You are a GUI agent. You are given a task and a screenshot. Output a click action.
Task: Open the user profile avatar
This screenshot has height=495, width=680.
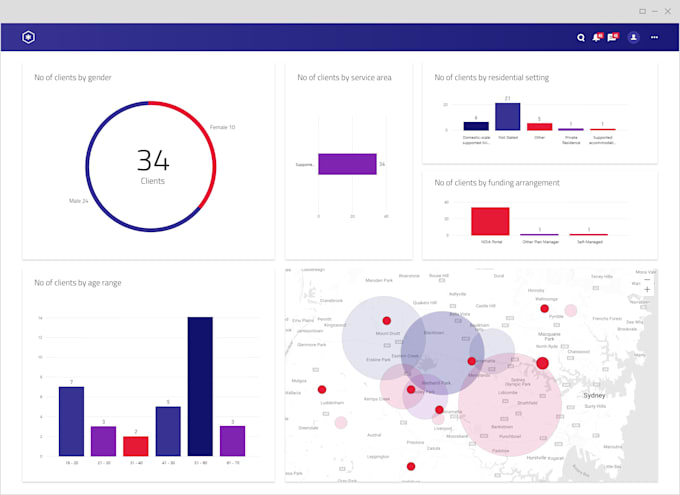click(x=633, y=37)
